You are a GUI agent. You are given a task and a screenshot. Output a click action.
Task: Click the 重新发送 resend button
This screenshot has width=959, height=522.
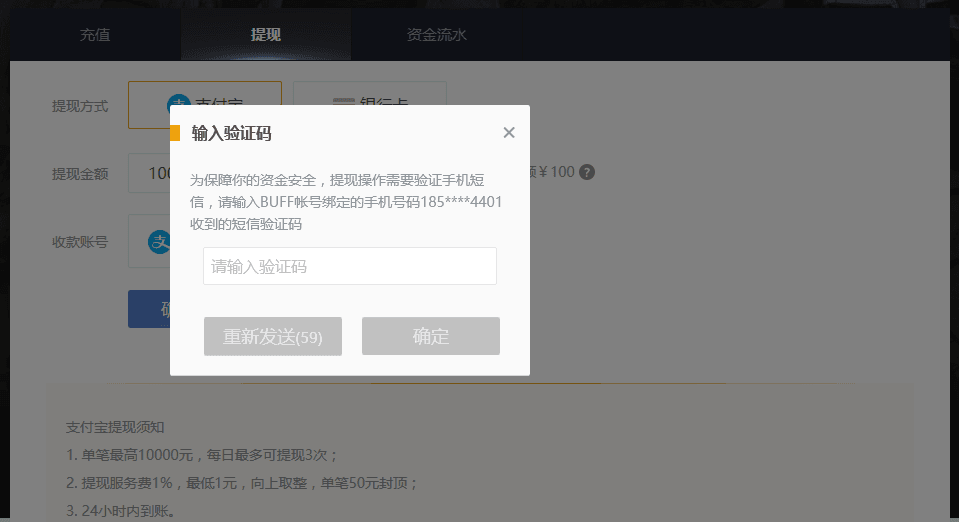[x=273, y=336]
